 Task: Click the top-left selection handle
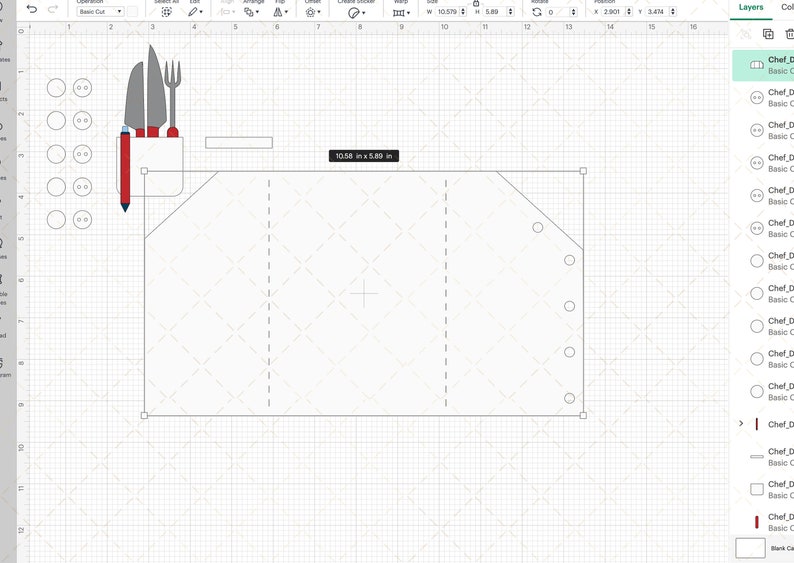coord(144,171)
